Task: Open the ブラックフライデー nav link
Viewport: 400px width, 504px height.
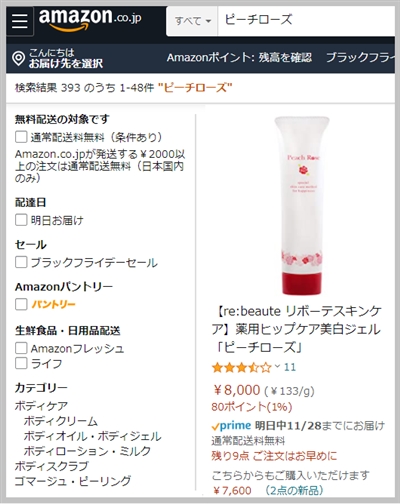Action: [361, 58]
